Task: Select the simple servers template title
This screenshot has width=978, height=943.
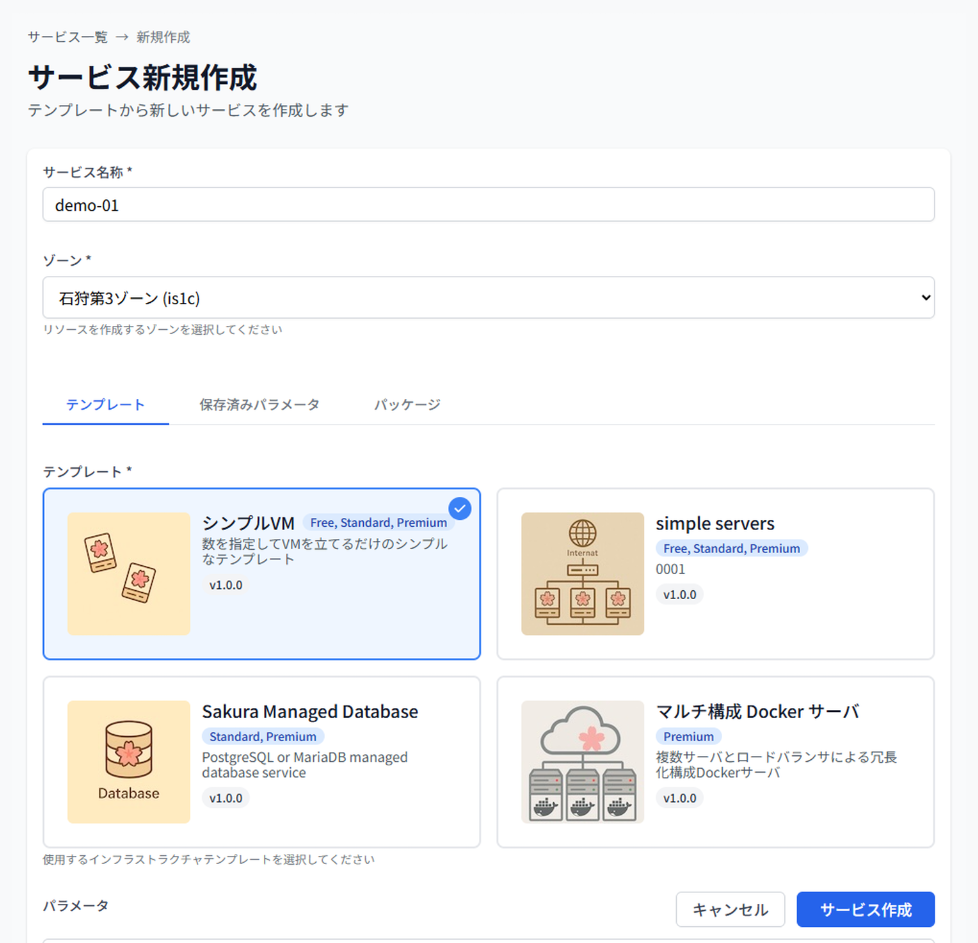Action: click(715, 523)
